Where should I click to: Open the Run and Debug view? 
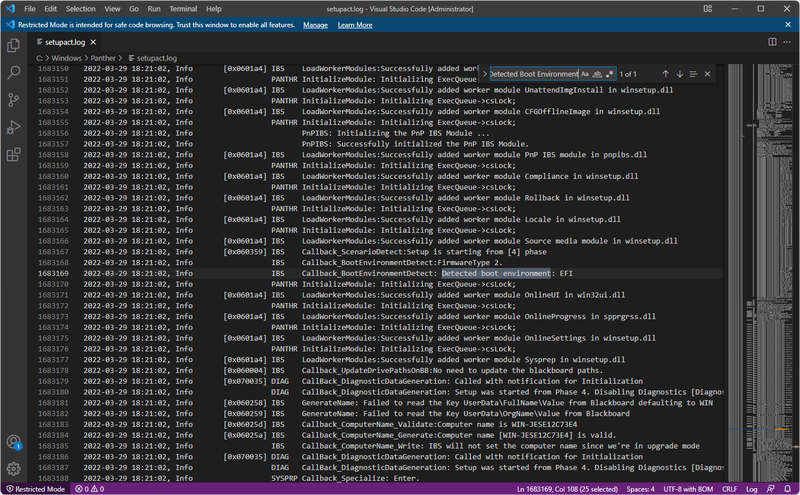(x=14, y=127)
